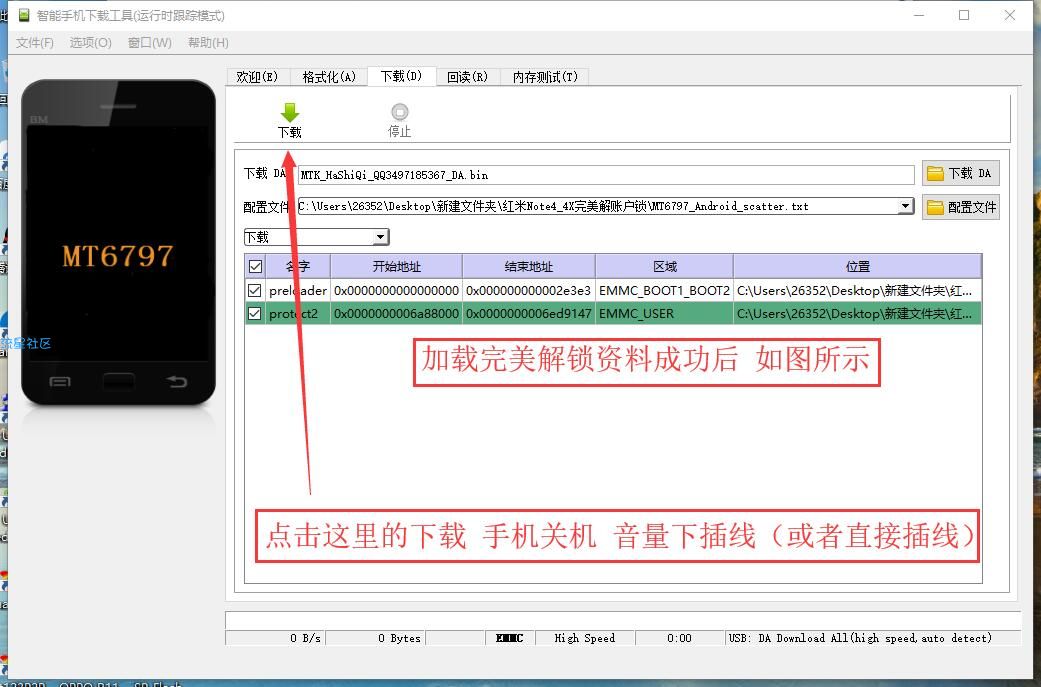The image size is (1041, 687).
Task: Switch to the 回读(R) tab
Action: click(x=467, y=77)
